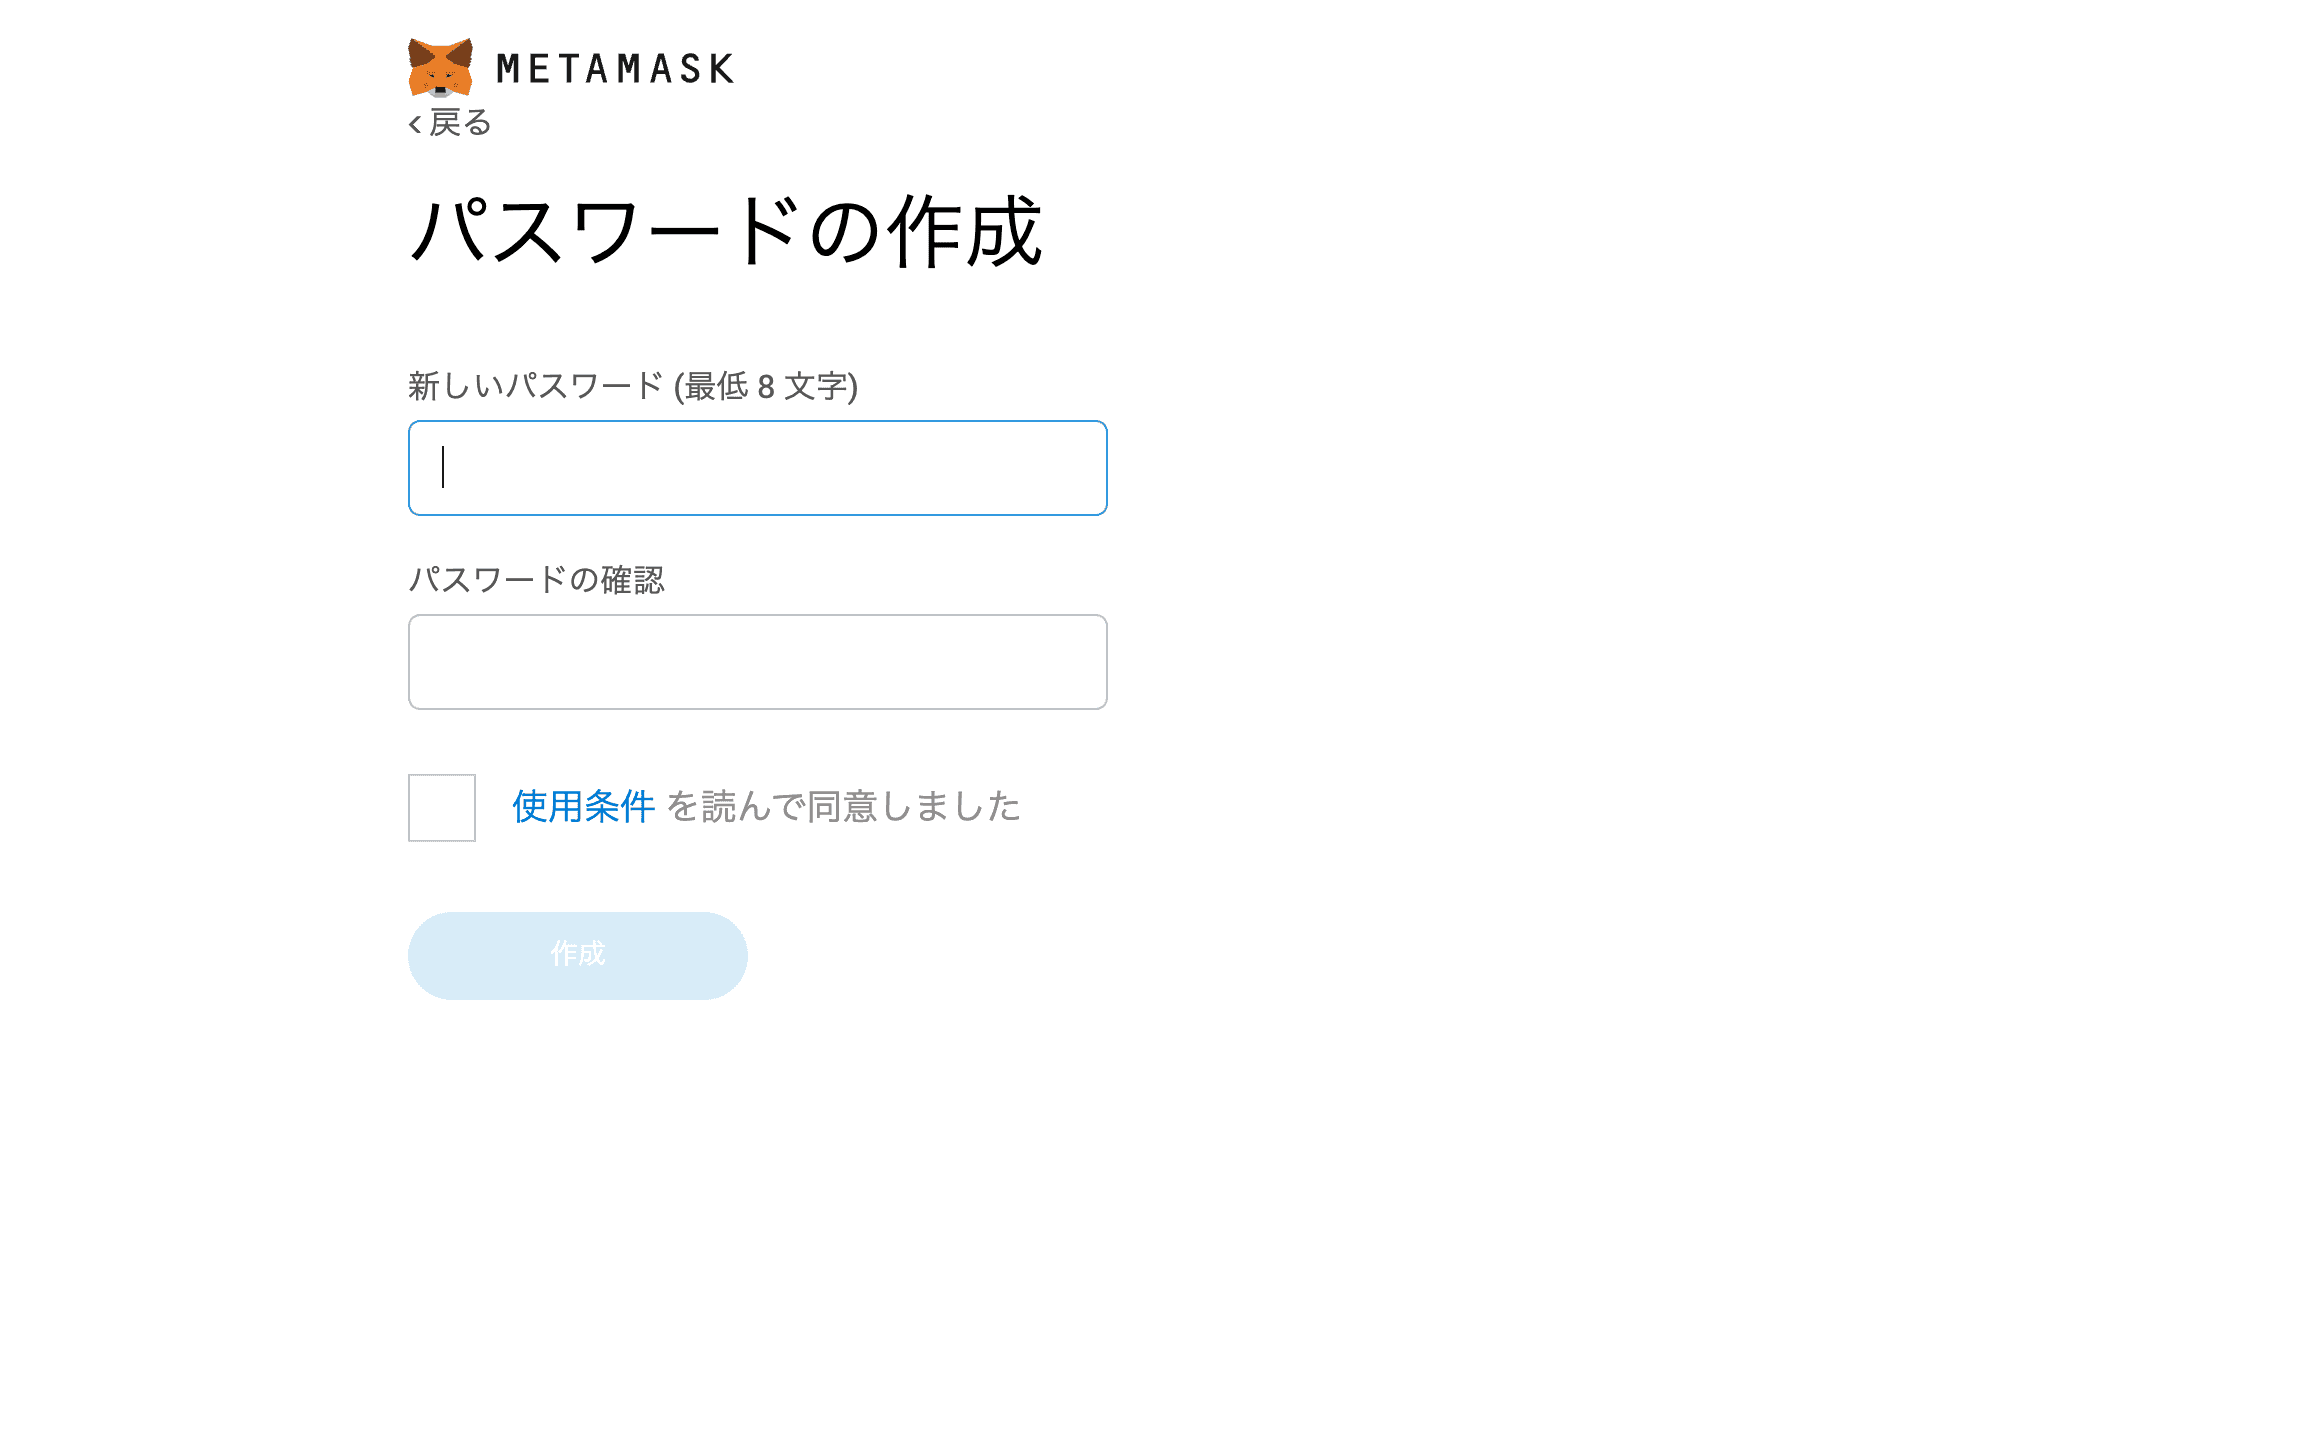
Task: Place cursor at blinking caret in password box
Action: [x=443, y=467]
